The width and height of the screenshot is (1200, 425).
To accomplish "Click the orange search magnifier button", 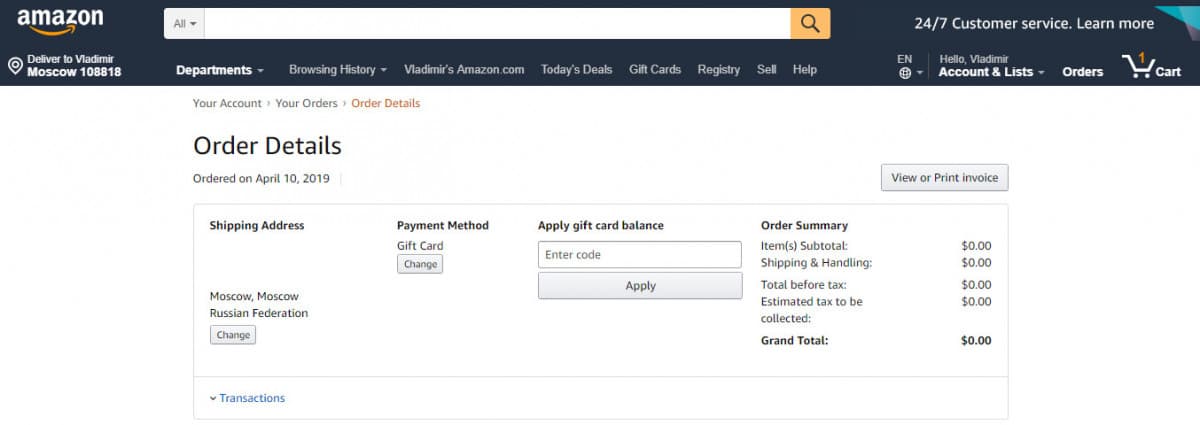I will pos(810,23).
